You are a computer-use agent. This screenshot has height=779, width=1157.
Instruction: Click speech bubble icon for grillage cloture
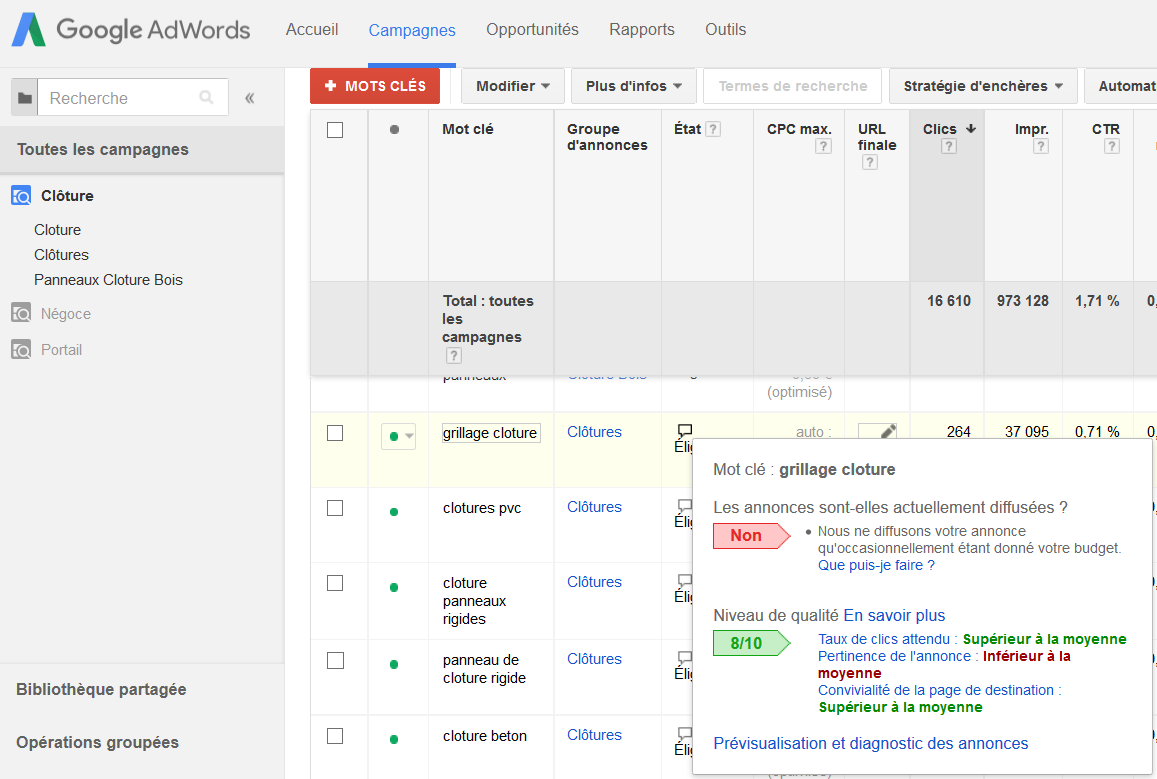click(x=685, y=429)
